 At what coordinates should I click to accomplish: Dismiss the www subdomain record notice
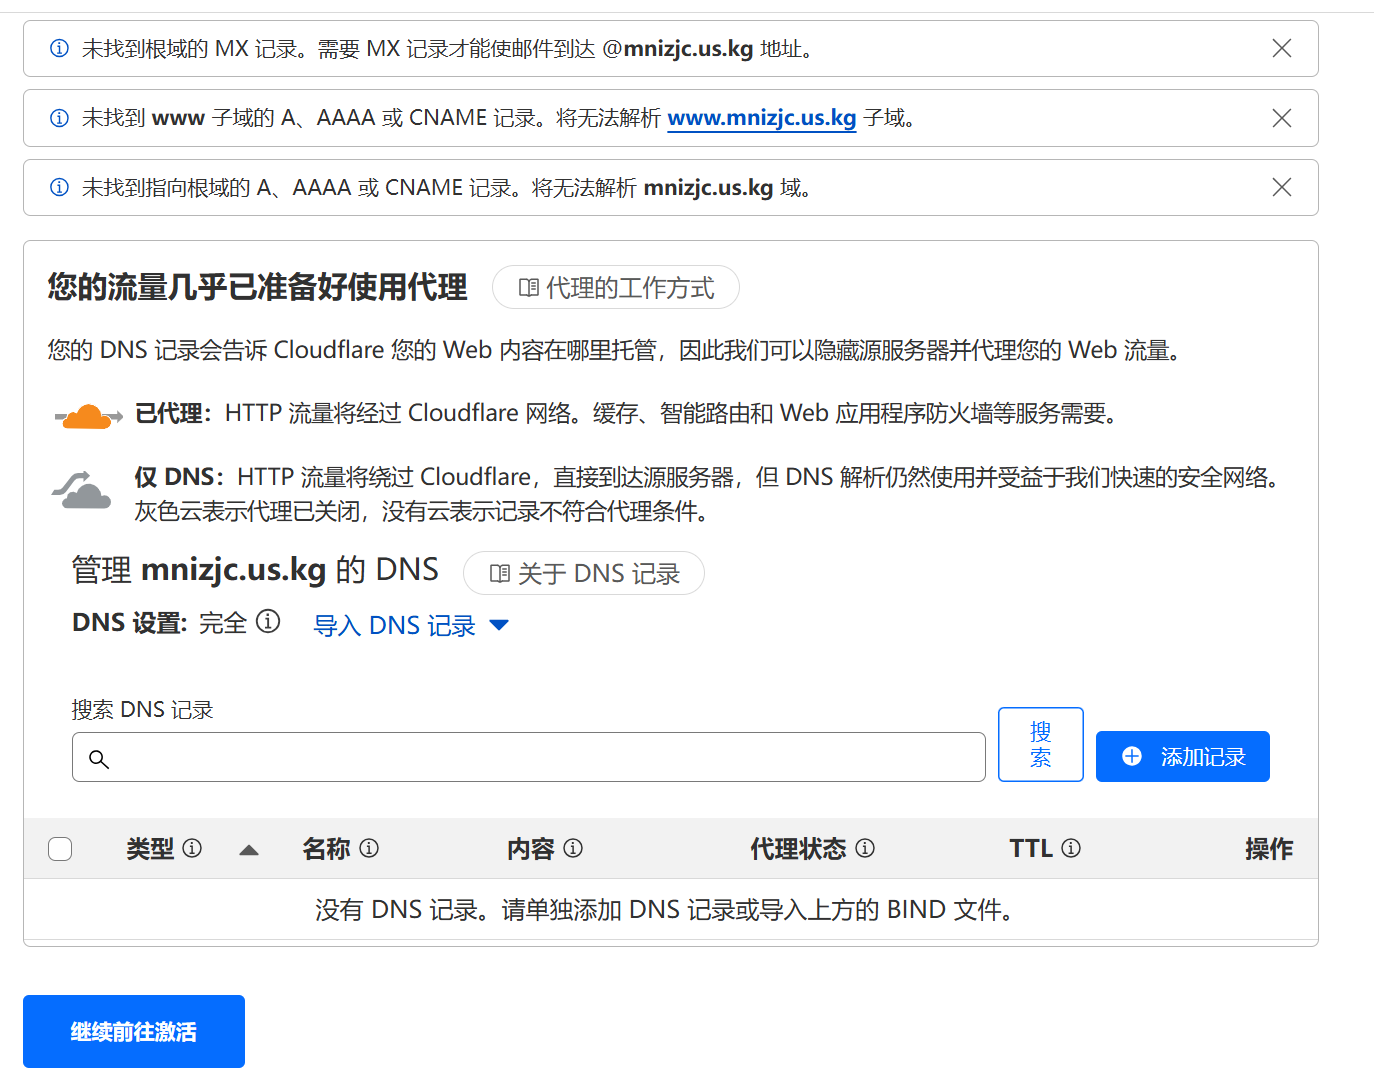[1281, 118]
